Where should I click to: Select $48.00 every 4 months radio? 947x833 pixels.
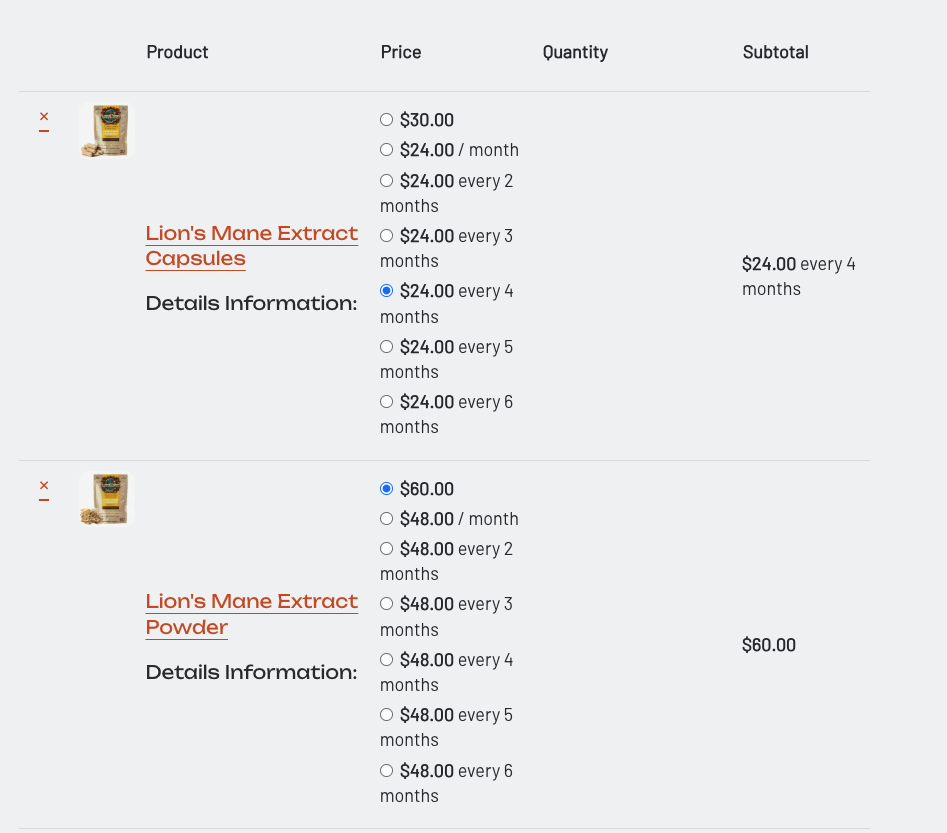(x=387, y=660)
